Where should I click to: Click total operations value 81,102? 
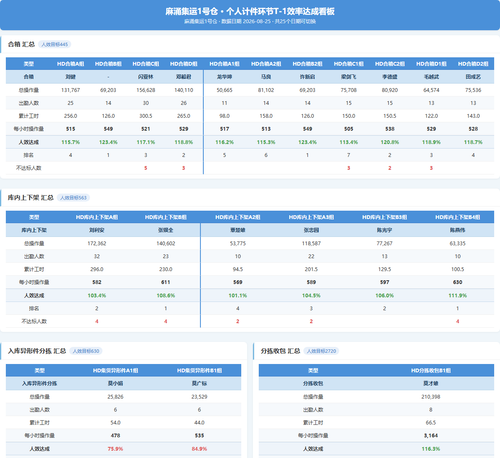tap(266, 90)
